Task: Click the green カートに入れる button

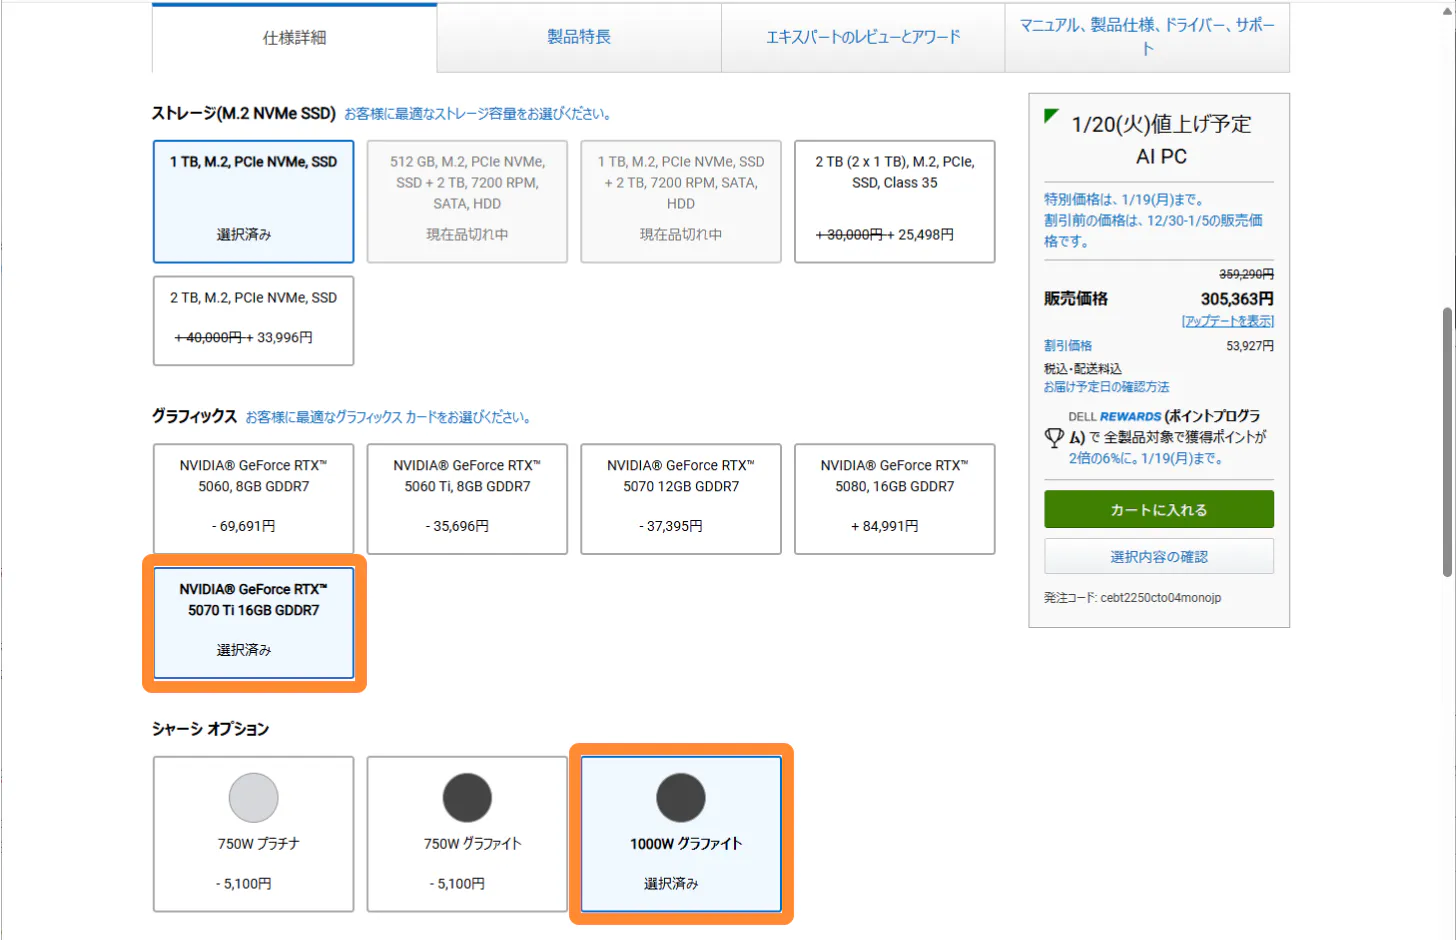Action: pyautogui.click(x=1159, y=509)
